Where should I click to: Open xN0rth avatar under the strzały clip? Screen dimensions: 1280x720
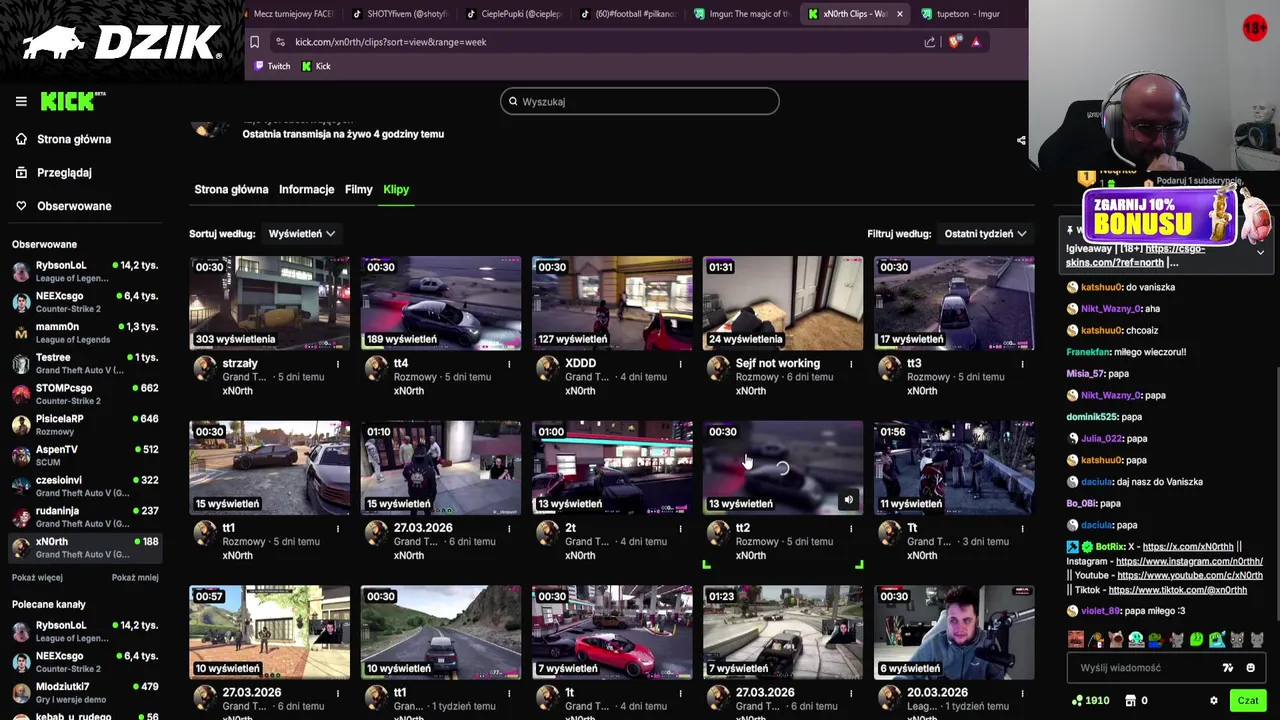pyautogui.click(x=205, y=369)
